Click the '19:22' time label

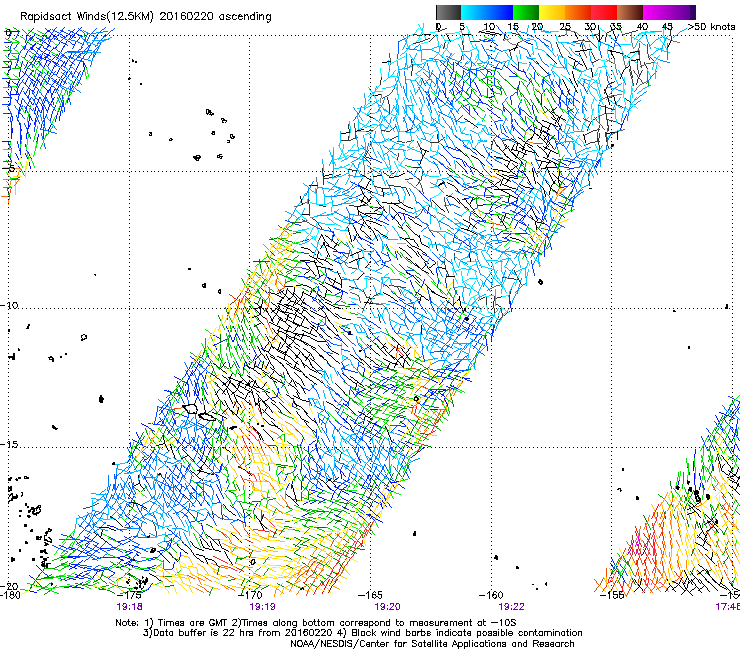[x=512, y=607]
